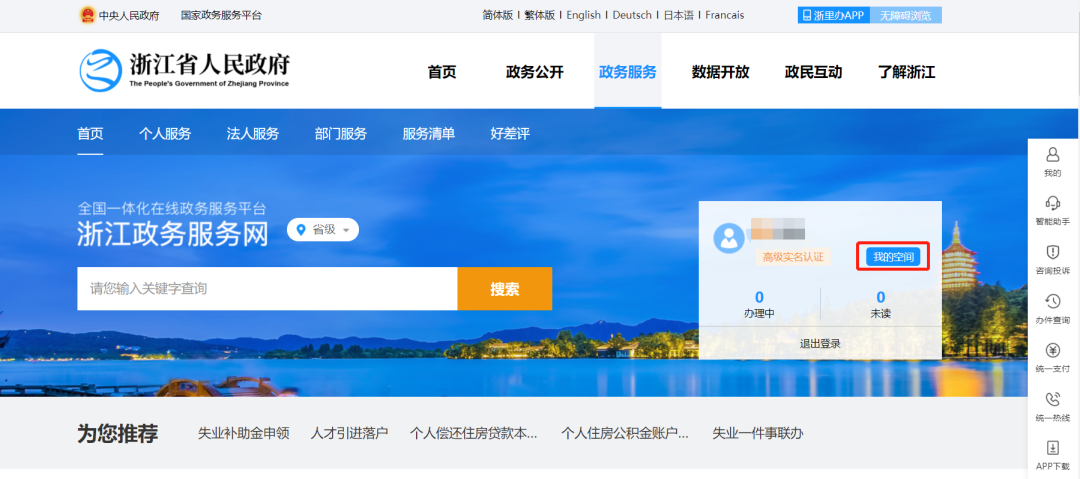Open the 数据开放 menu item
The height and width of the screenshot is (479, 1080).
point(720,72)
